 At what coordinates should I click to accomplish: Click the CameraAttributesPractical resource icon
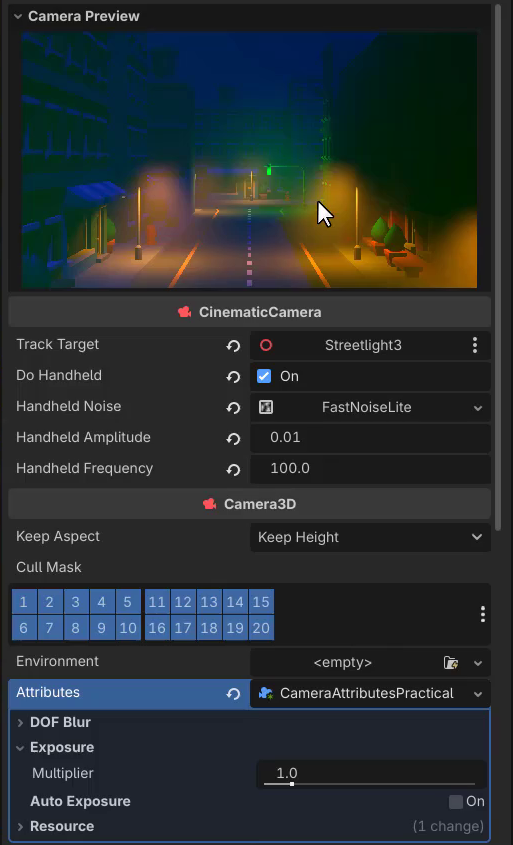pos(266,694)
